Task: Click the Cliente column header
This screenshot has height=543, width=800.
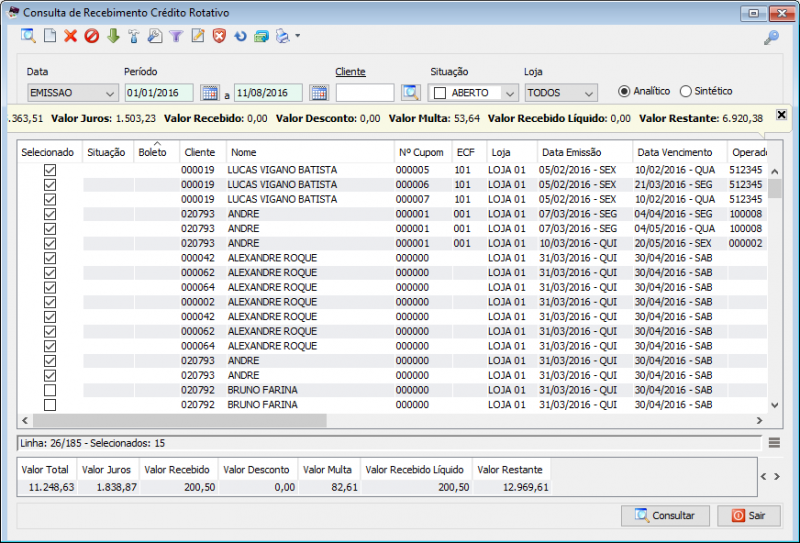Action: tap(203, 152)
